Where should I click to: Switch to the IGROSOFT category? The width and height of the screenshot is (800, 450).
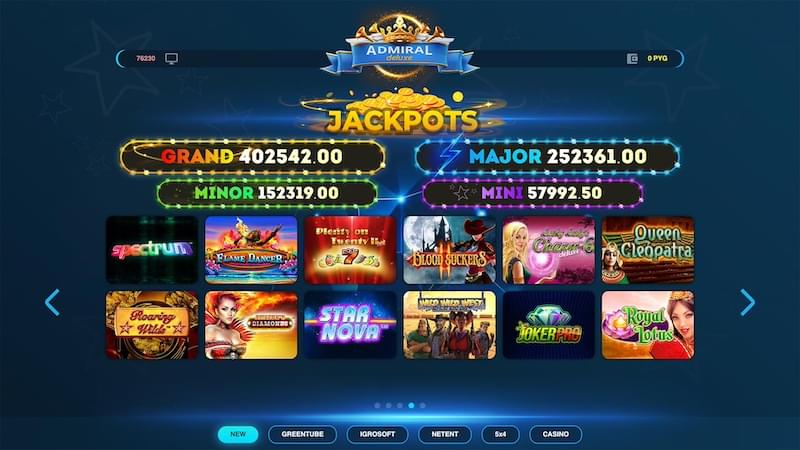(x=377, y=434)
